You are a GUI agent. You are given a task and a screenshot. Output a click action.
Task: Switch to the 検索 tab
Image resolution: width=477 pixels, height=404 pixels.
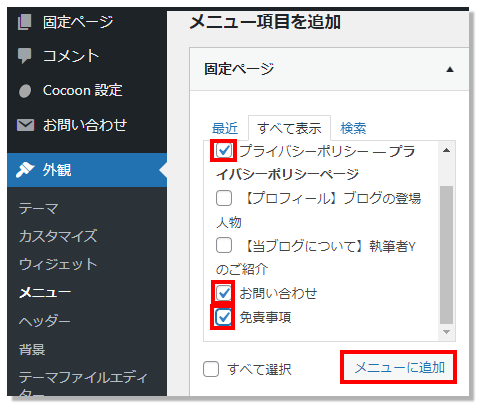tap(353, 128)
